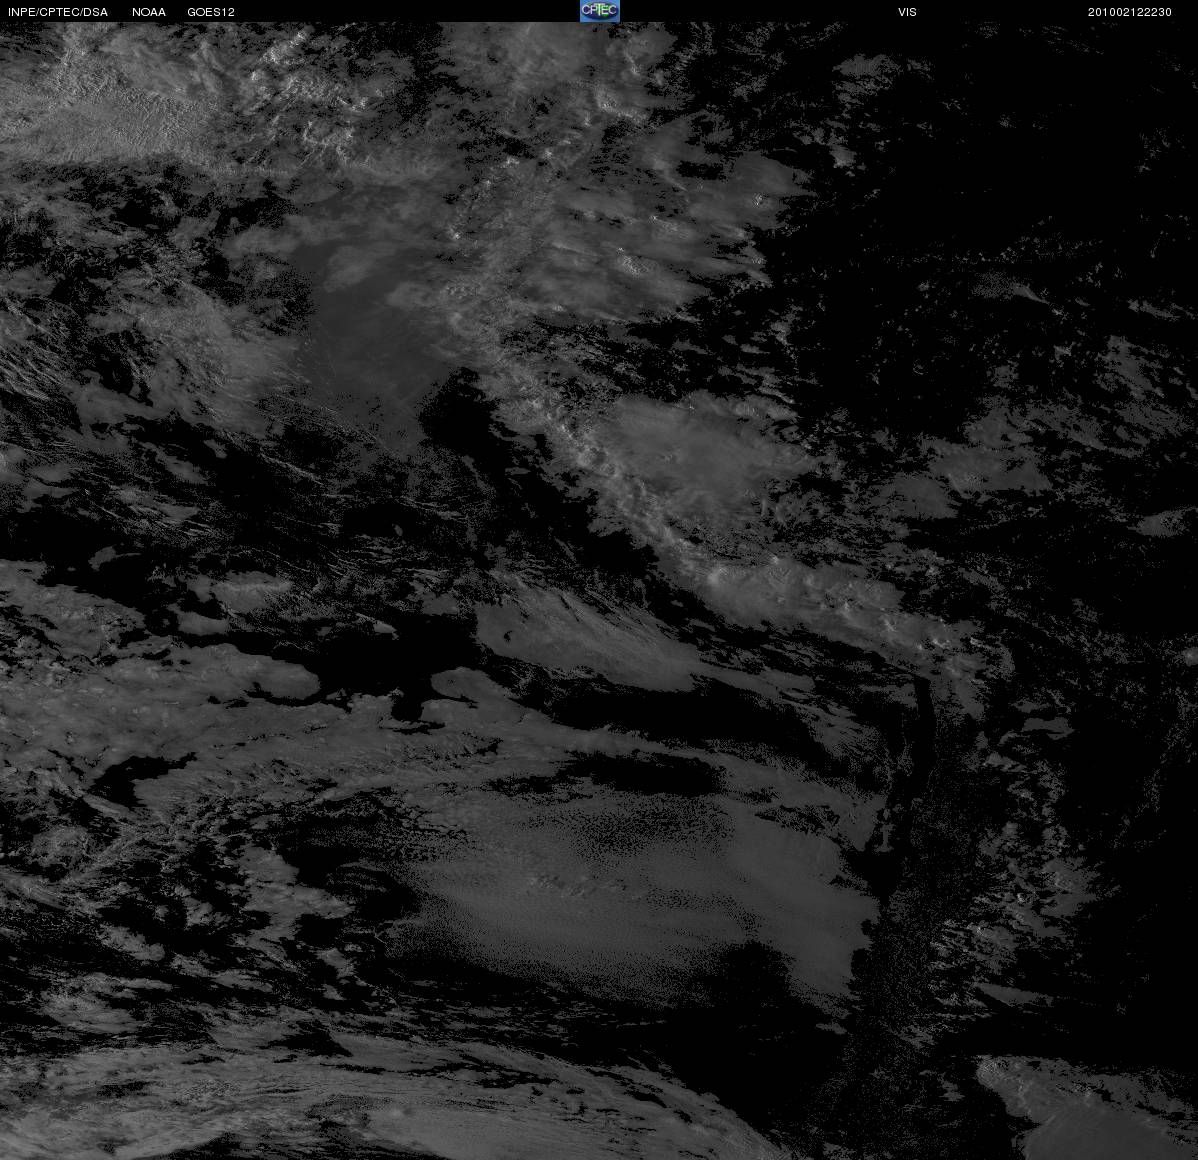Click the NOAA label in the header

coord(149,12)
